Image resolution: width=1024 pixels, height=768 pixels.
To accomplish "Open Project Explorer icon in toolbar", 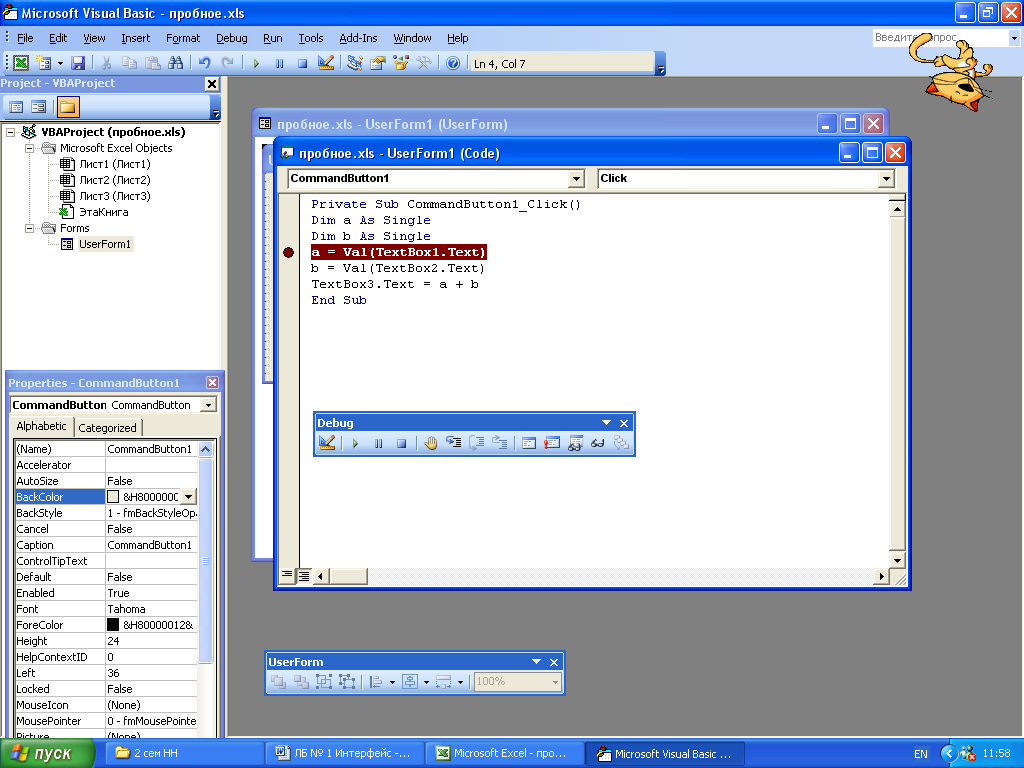I will (x=355, y=63).
